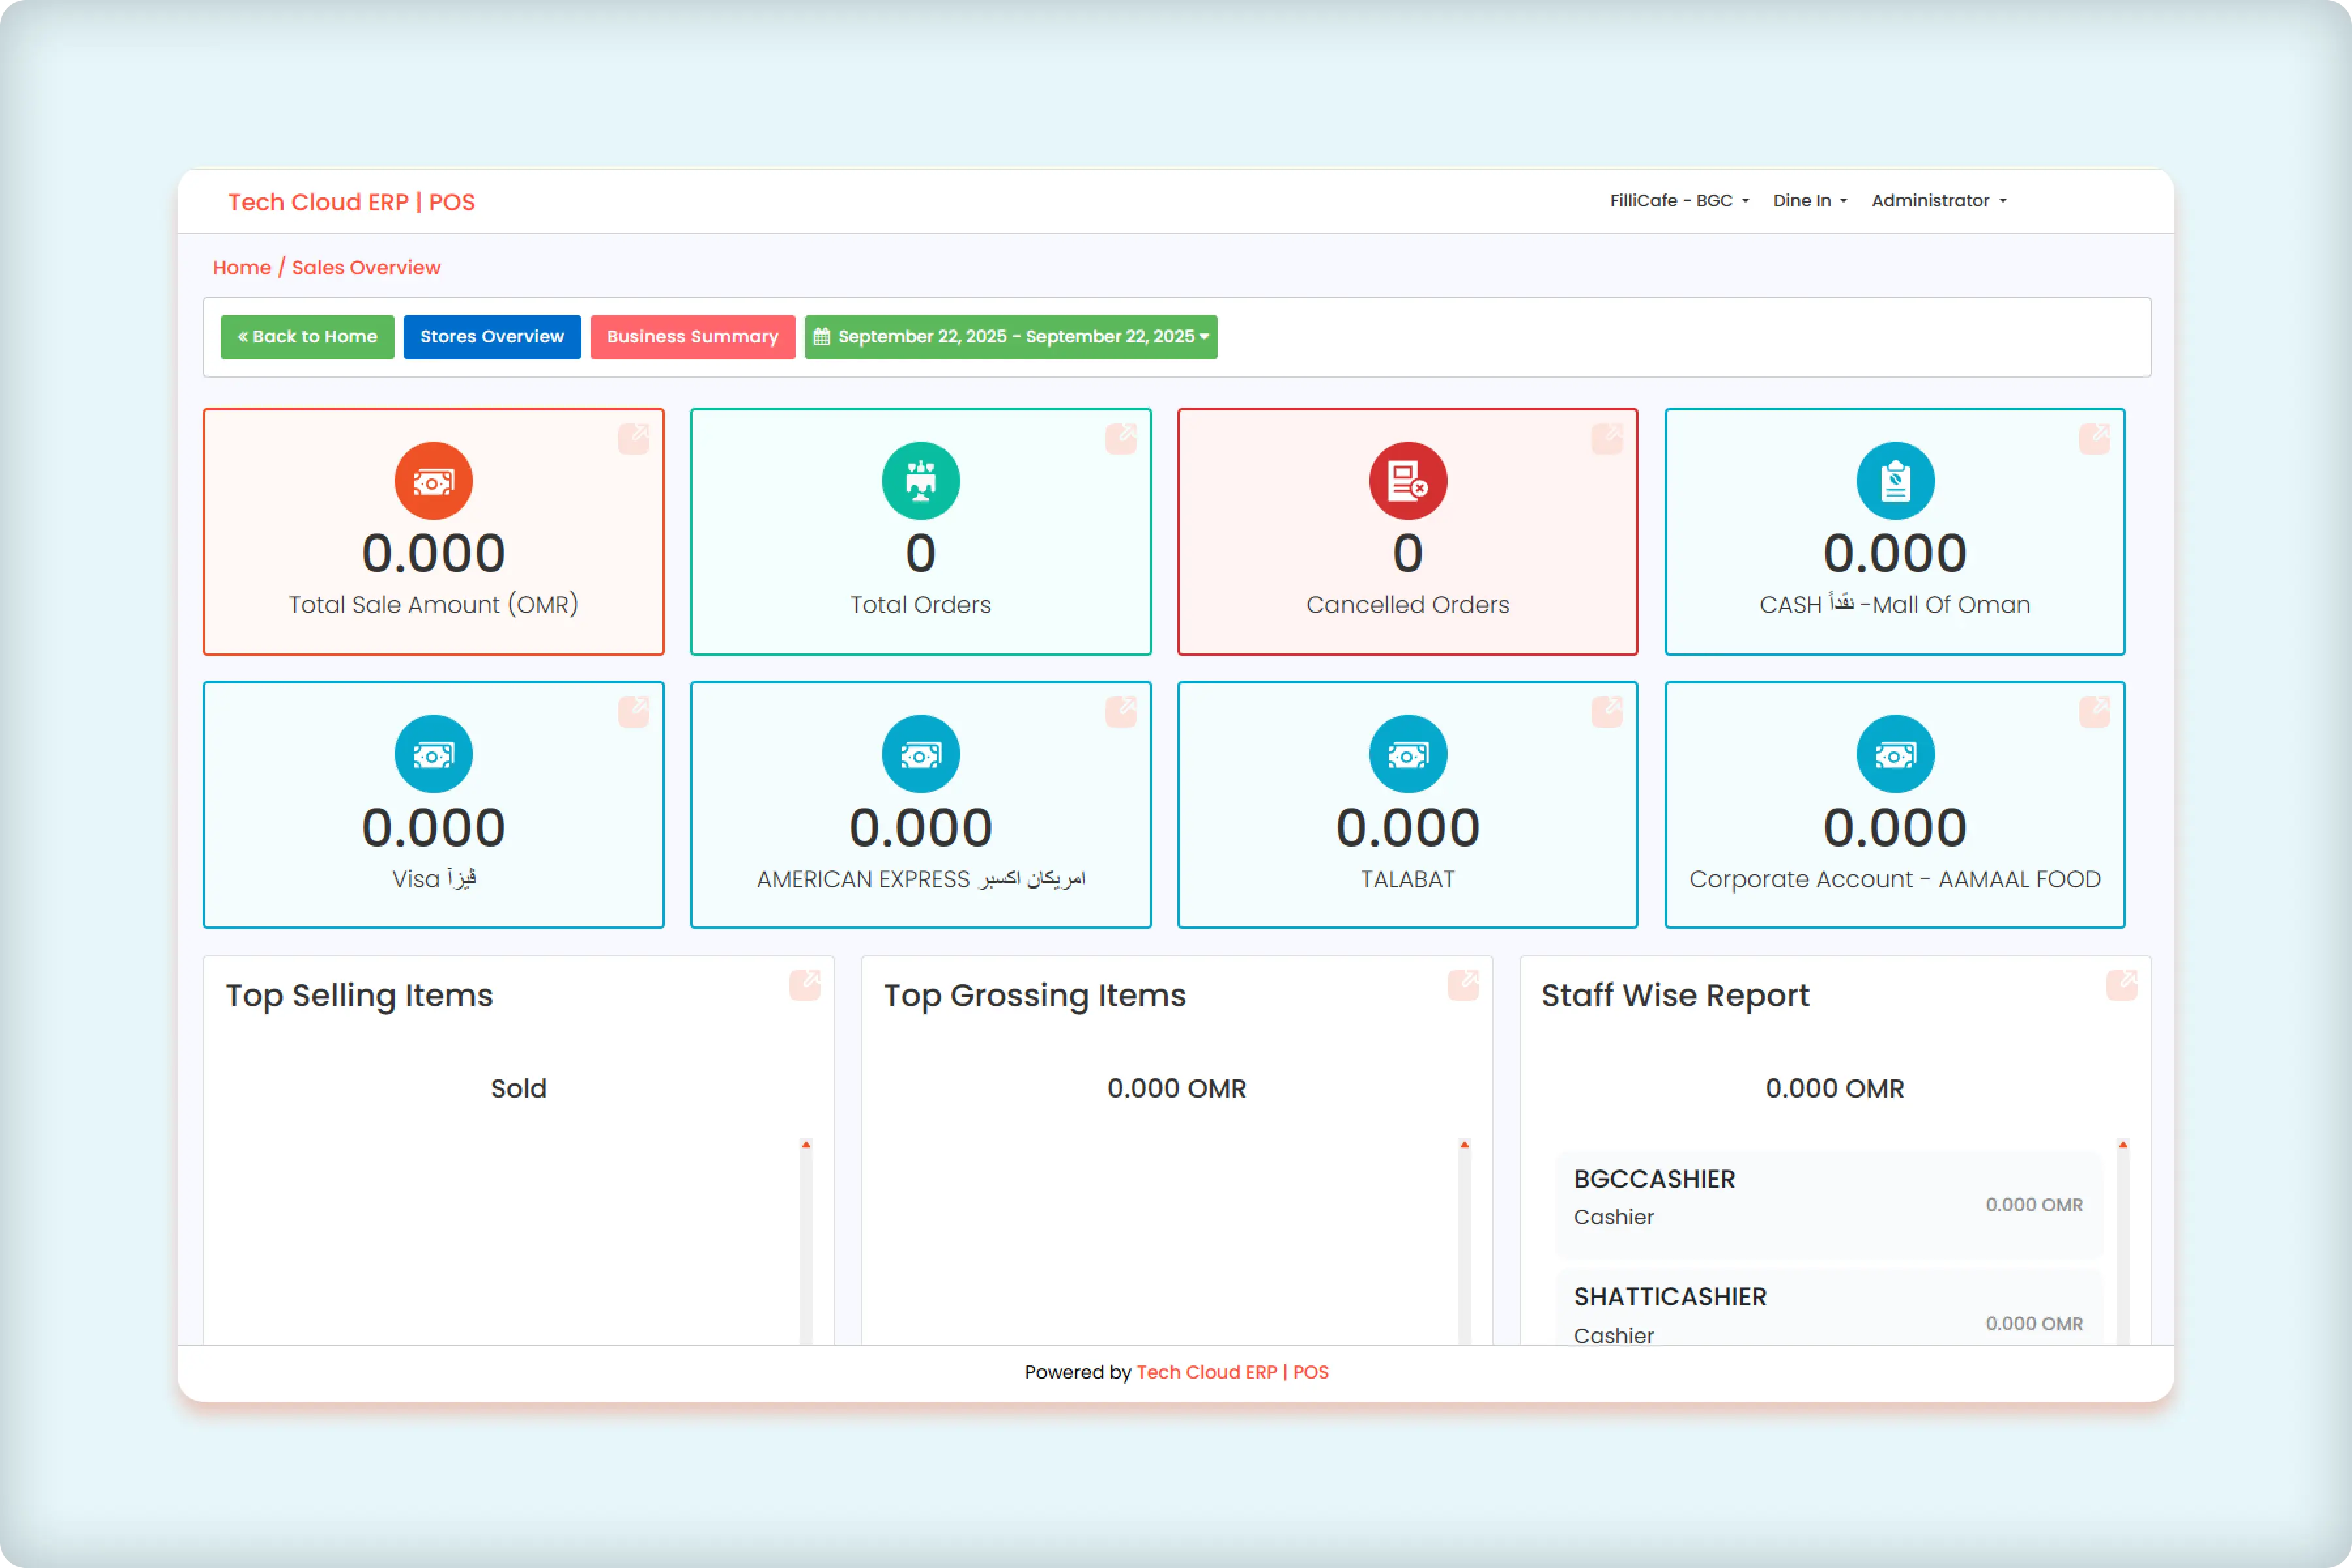Screen dimensions: 2352x1568
Task: Click the AMERICAN EXPRESS money icon
Action: click(920, 754)
